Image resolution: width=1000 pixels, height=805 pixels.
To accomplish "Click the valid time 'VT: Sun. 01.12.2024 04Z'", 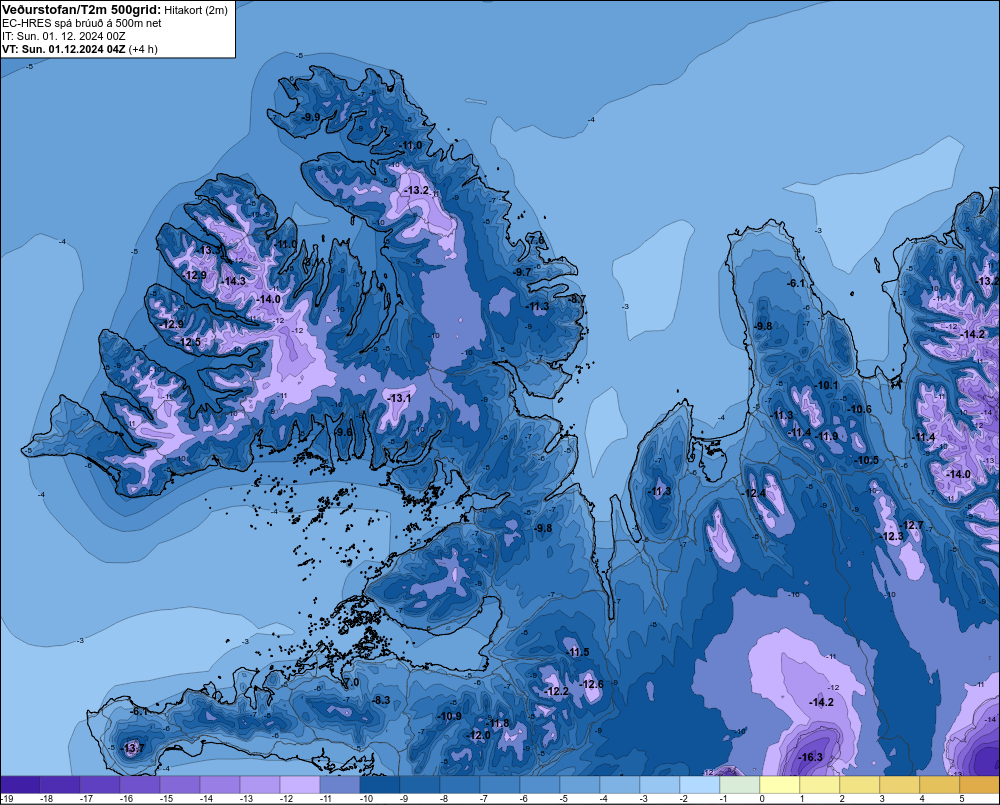I will tap(64, 49).
